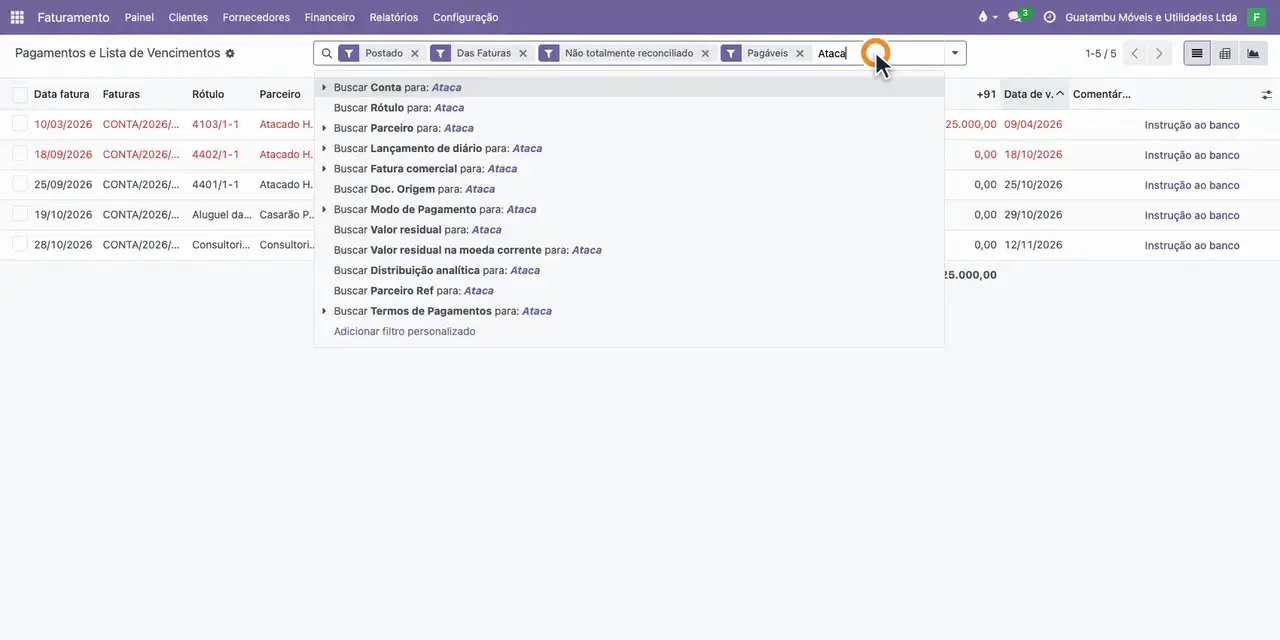1280x640 pixels.
Task: Switch to list view
Action: pos(1197,53)
